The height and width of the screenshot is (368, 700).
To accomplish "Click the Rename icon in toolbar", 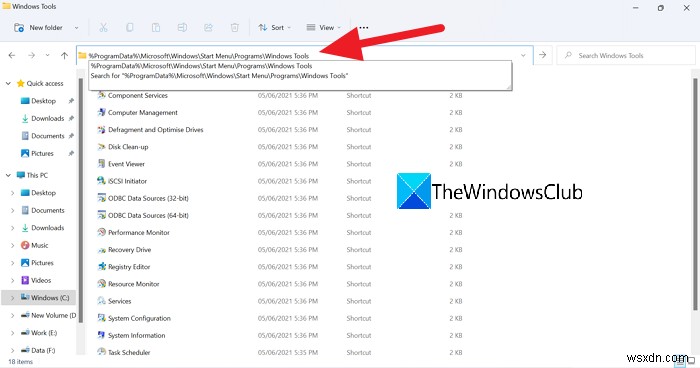I will (x=182, y=28).
